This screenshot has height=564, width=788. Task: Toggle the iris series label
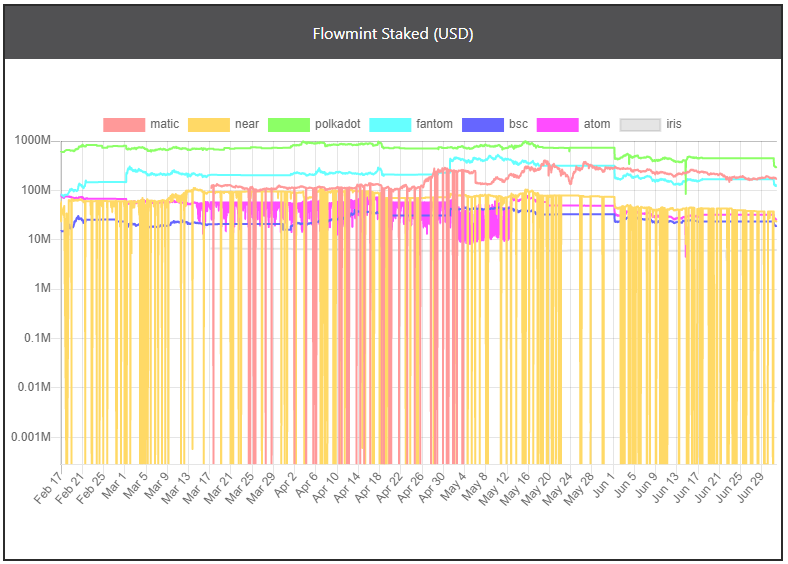pos(673,124)
